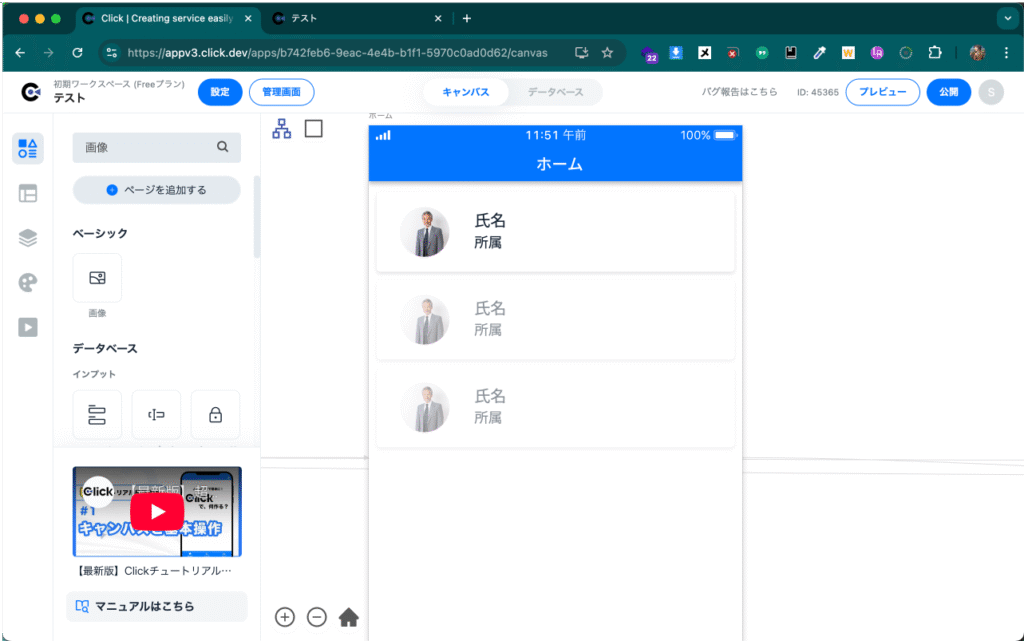The width and height of the screenshot is (1024, 641).
Task: Select the 画像 image element icon
Action: (x=97, y=278)
